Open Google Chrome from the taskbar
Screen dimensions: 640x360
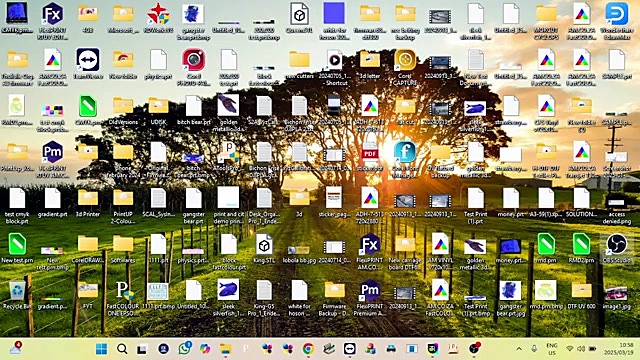[x=308, y=349]
